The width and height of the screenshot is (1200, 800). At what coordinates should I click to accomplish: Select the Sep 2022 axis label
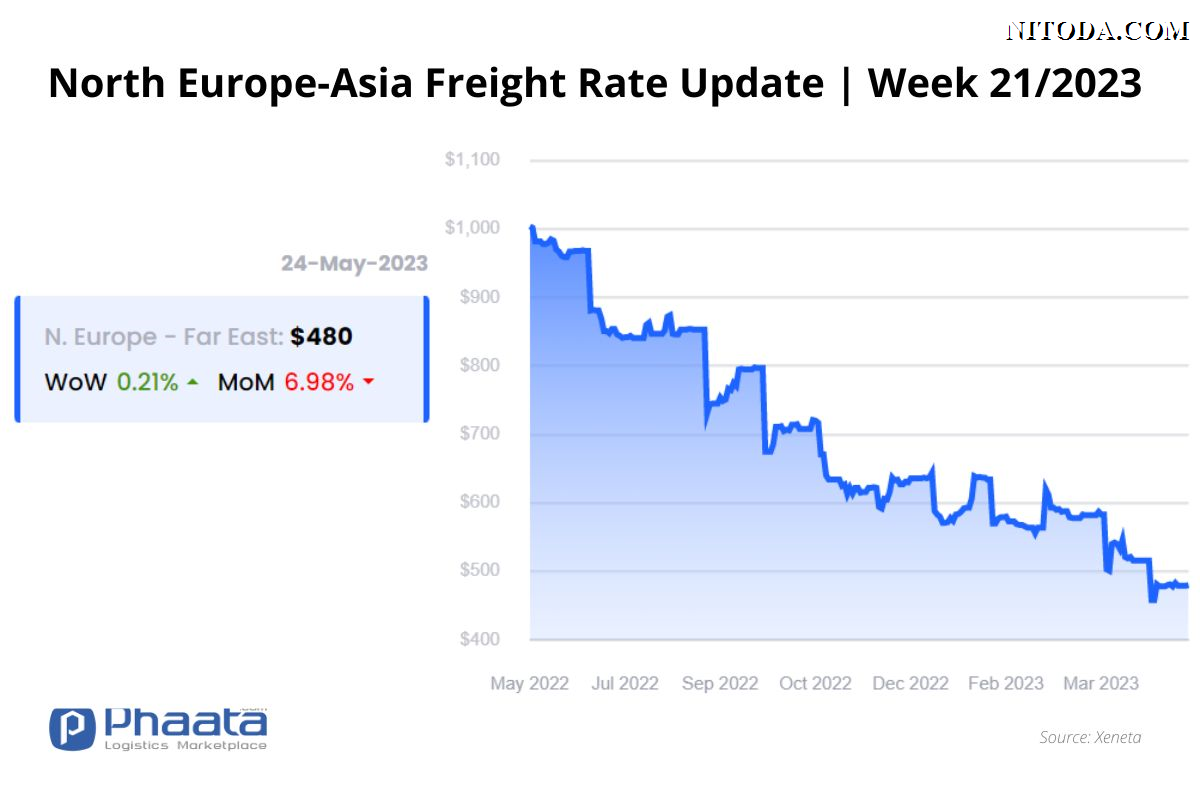pos(720,684)
